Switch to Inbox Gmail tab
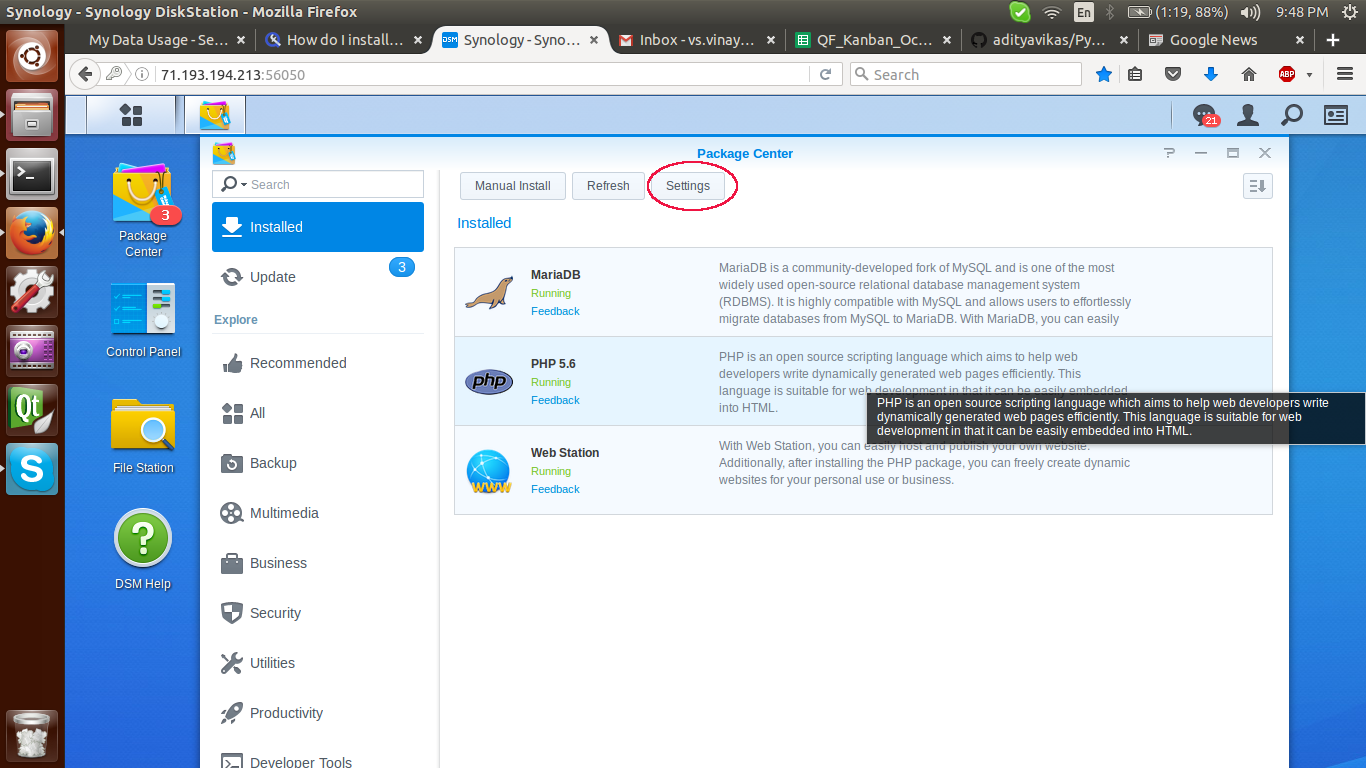 696,40
